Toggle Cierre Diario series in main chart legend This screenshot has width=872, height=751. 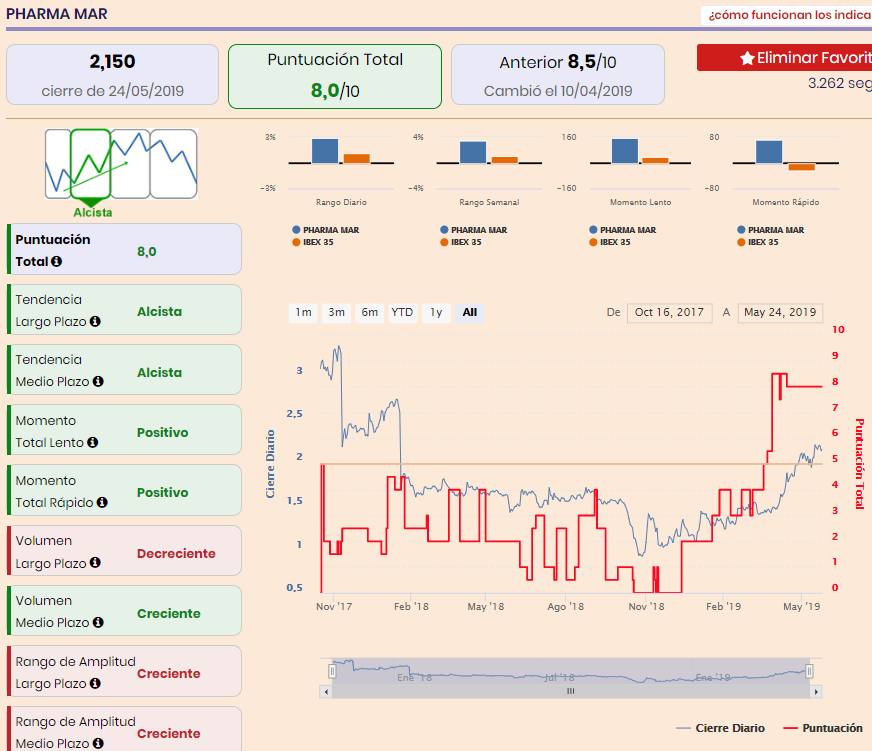pyautogui.click(x=720, y=728)
